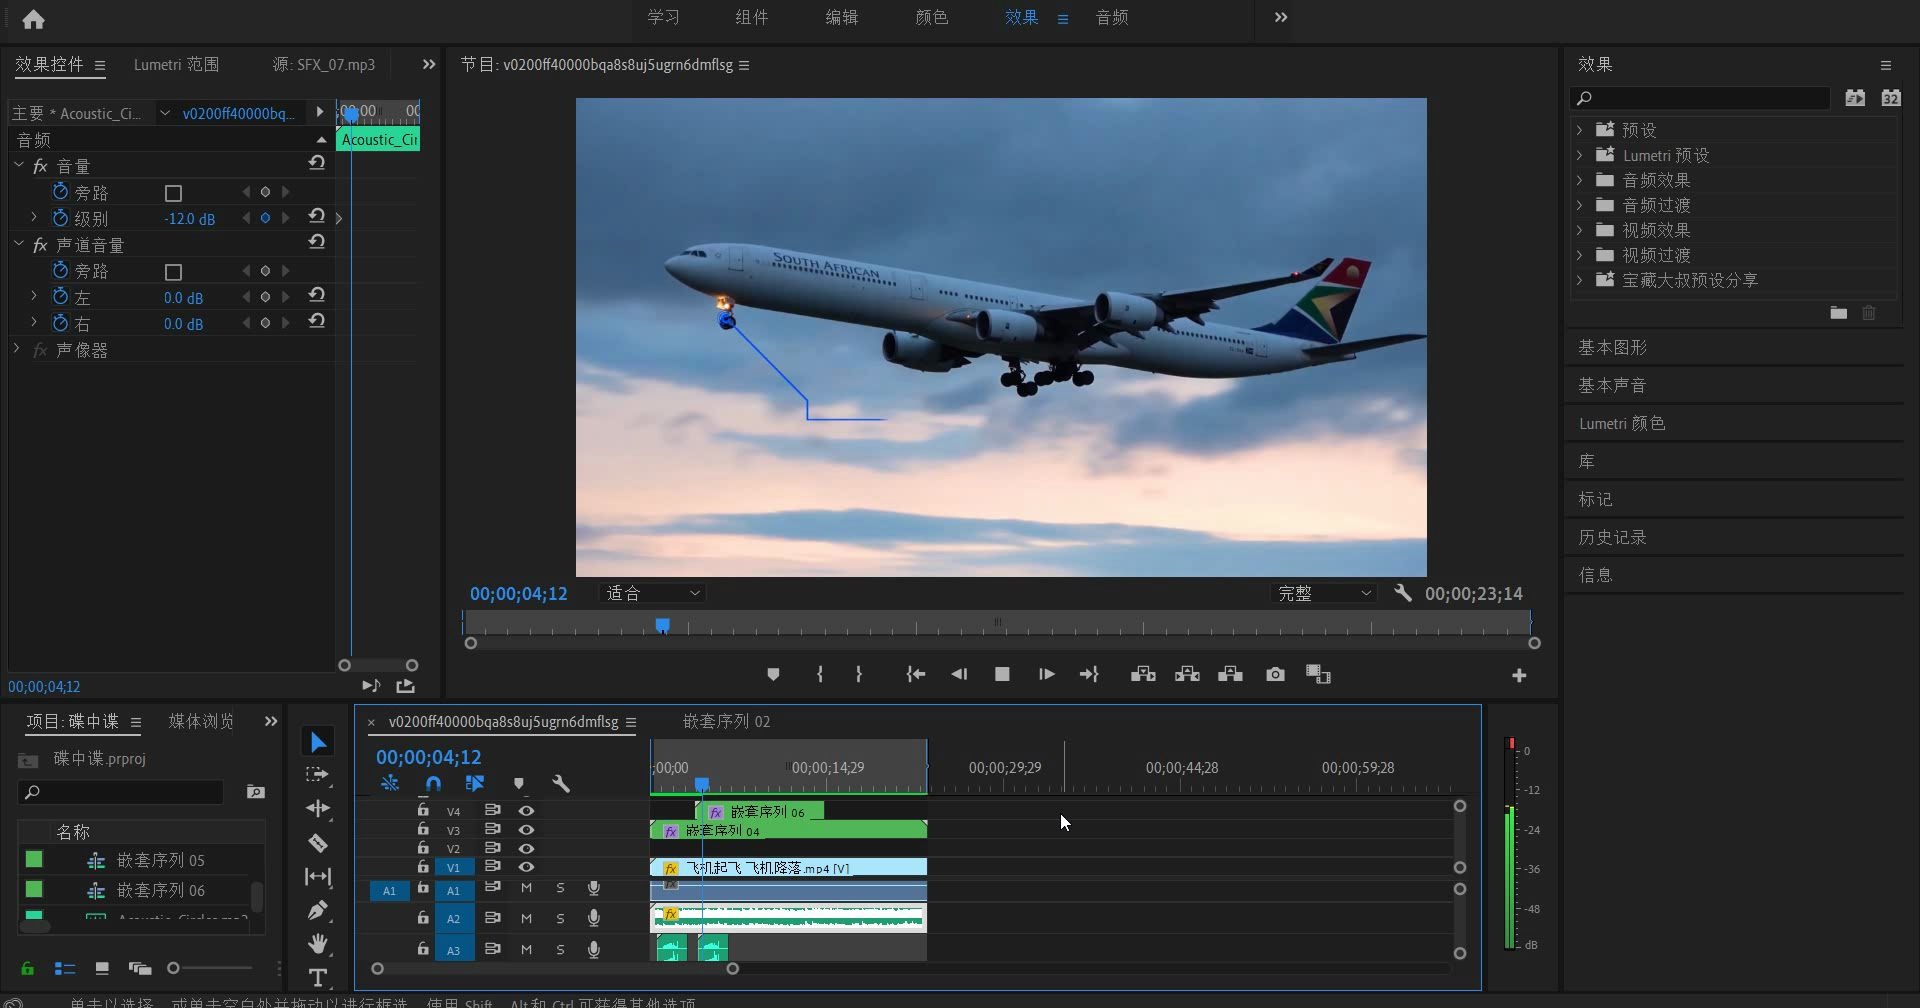Click the Mark In button

click(820, 675)
